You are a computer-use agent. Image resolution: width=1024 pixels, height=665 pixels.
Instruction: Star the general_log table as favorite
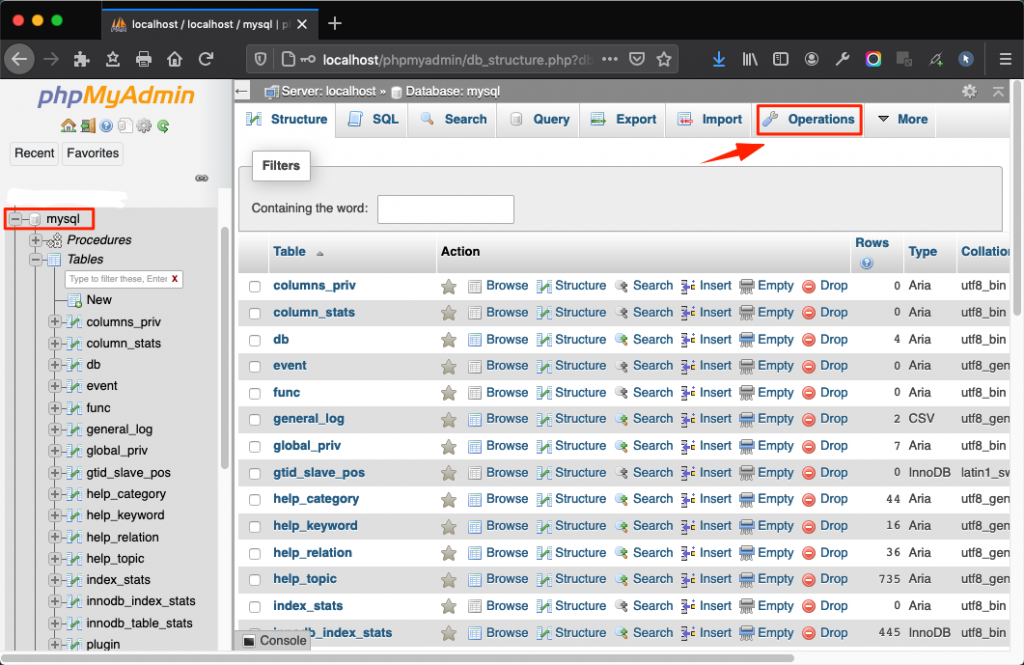point(449,419)
